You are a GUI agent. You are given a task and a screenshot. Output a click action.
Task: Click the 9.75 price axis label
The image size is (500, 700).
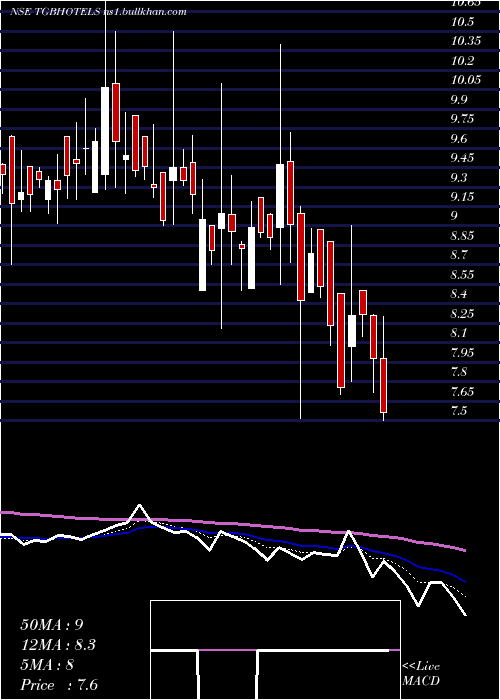[462, 119]
